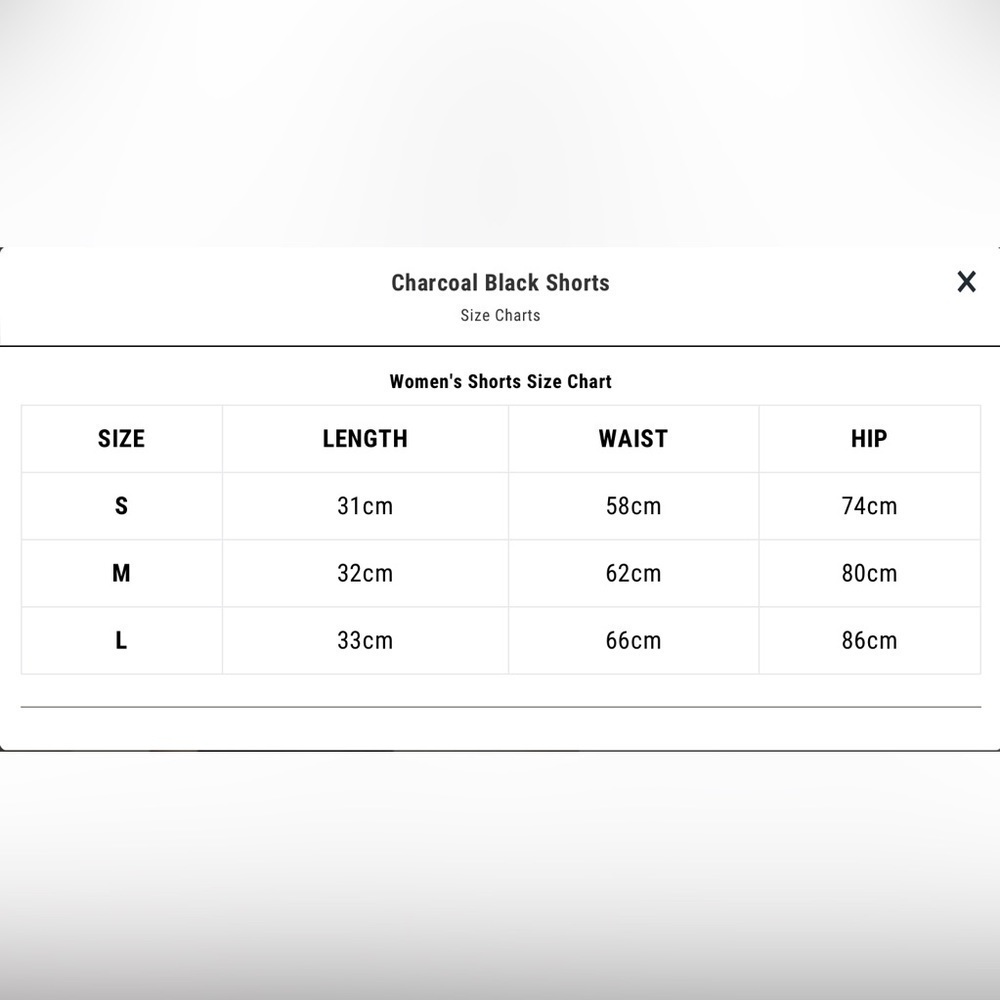Click the 62cm waist cell
1000x1000 pixels.
(633, 573)
